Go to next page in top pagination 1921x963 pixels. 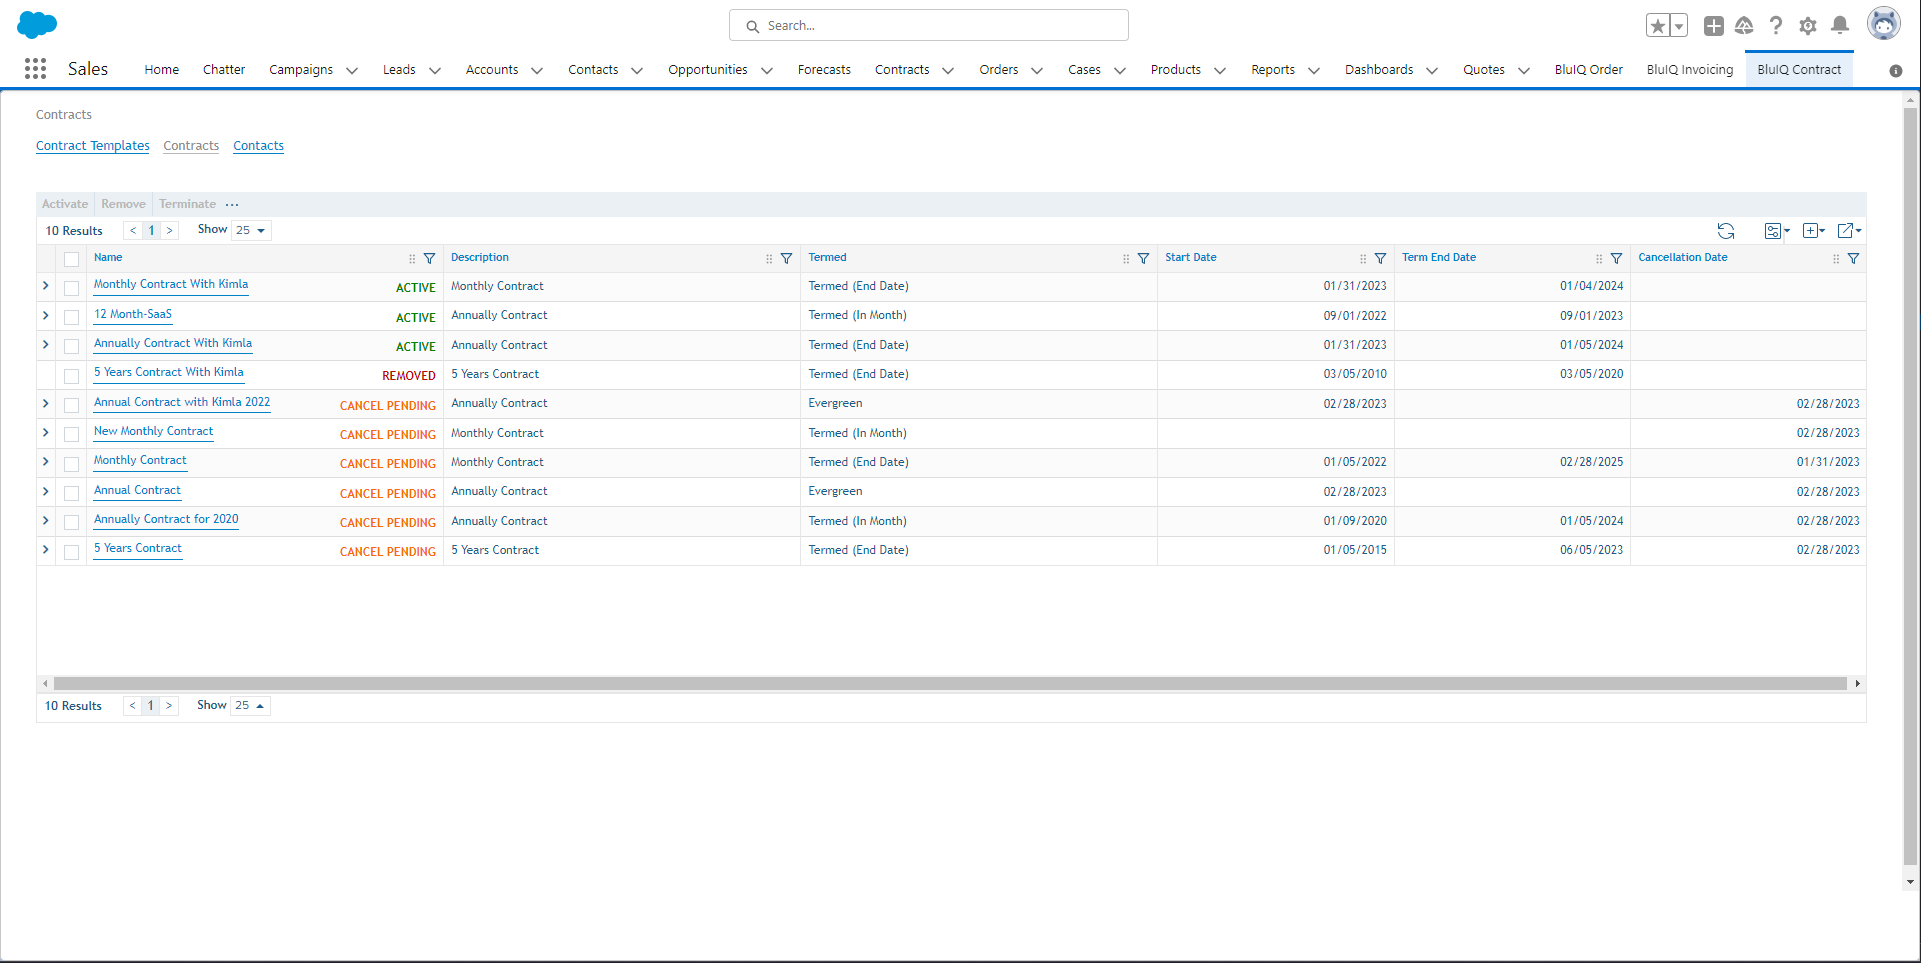tap(170, 231)
